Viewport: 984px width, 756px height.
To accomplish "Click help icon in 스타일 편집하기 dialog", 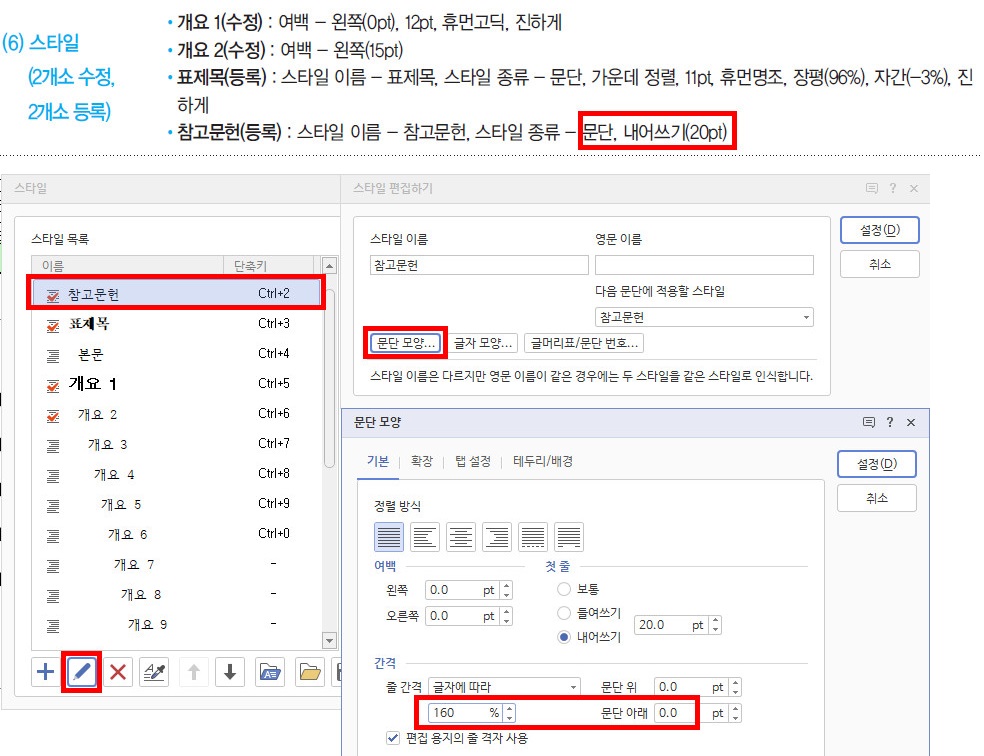I will click(892, 188).
